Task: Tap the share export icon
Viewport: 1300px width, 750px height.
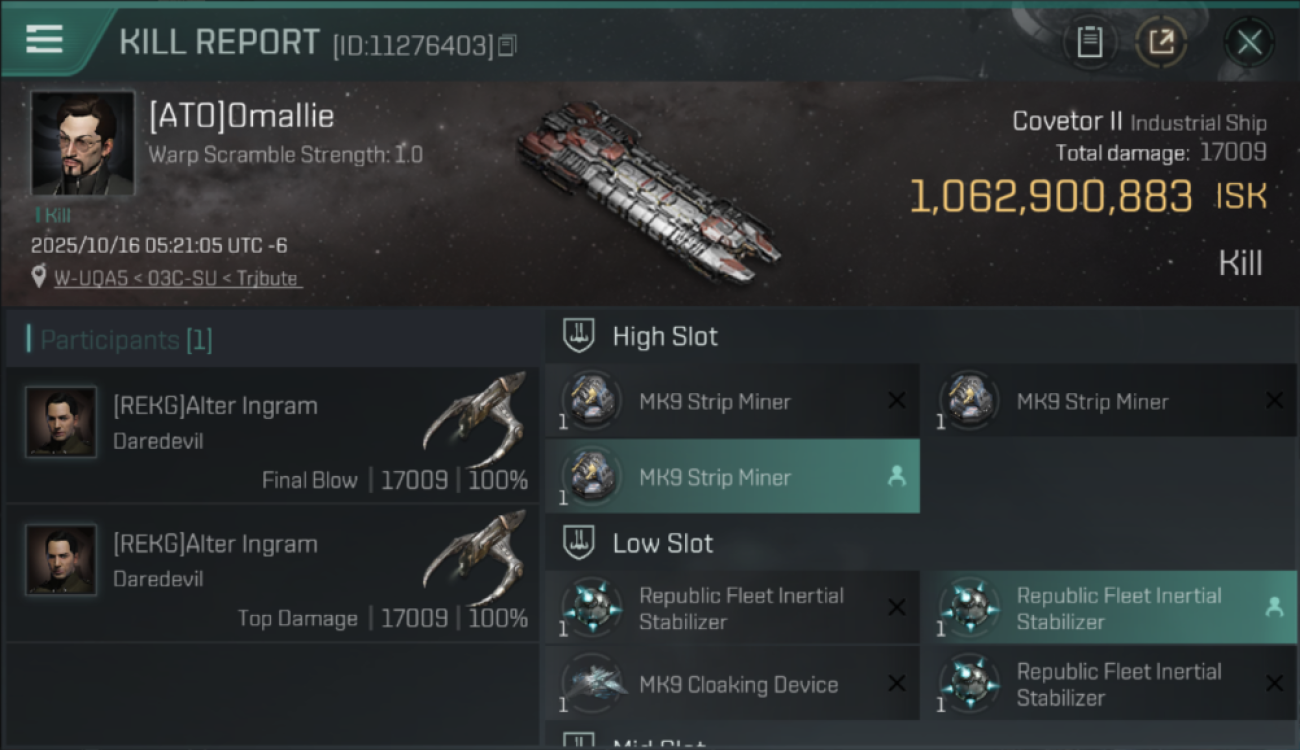Action: pos(1161,42)
